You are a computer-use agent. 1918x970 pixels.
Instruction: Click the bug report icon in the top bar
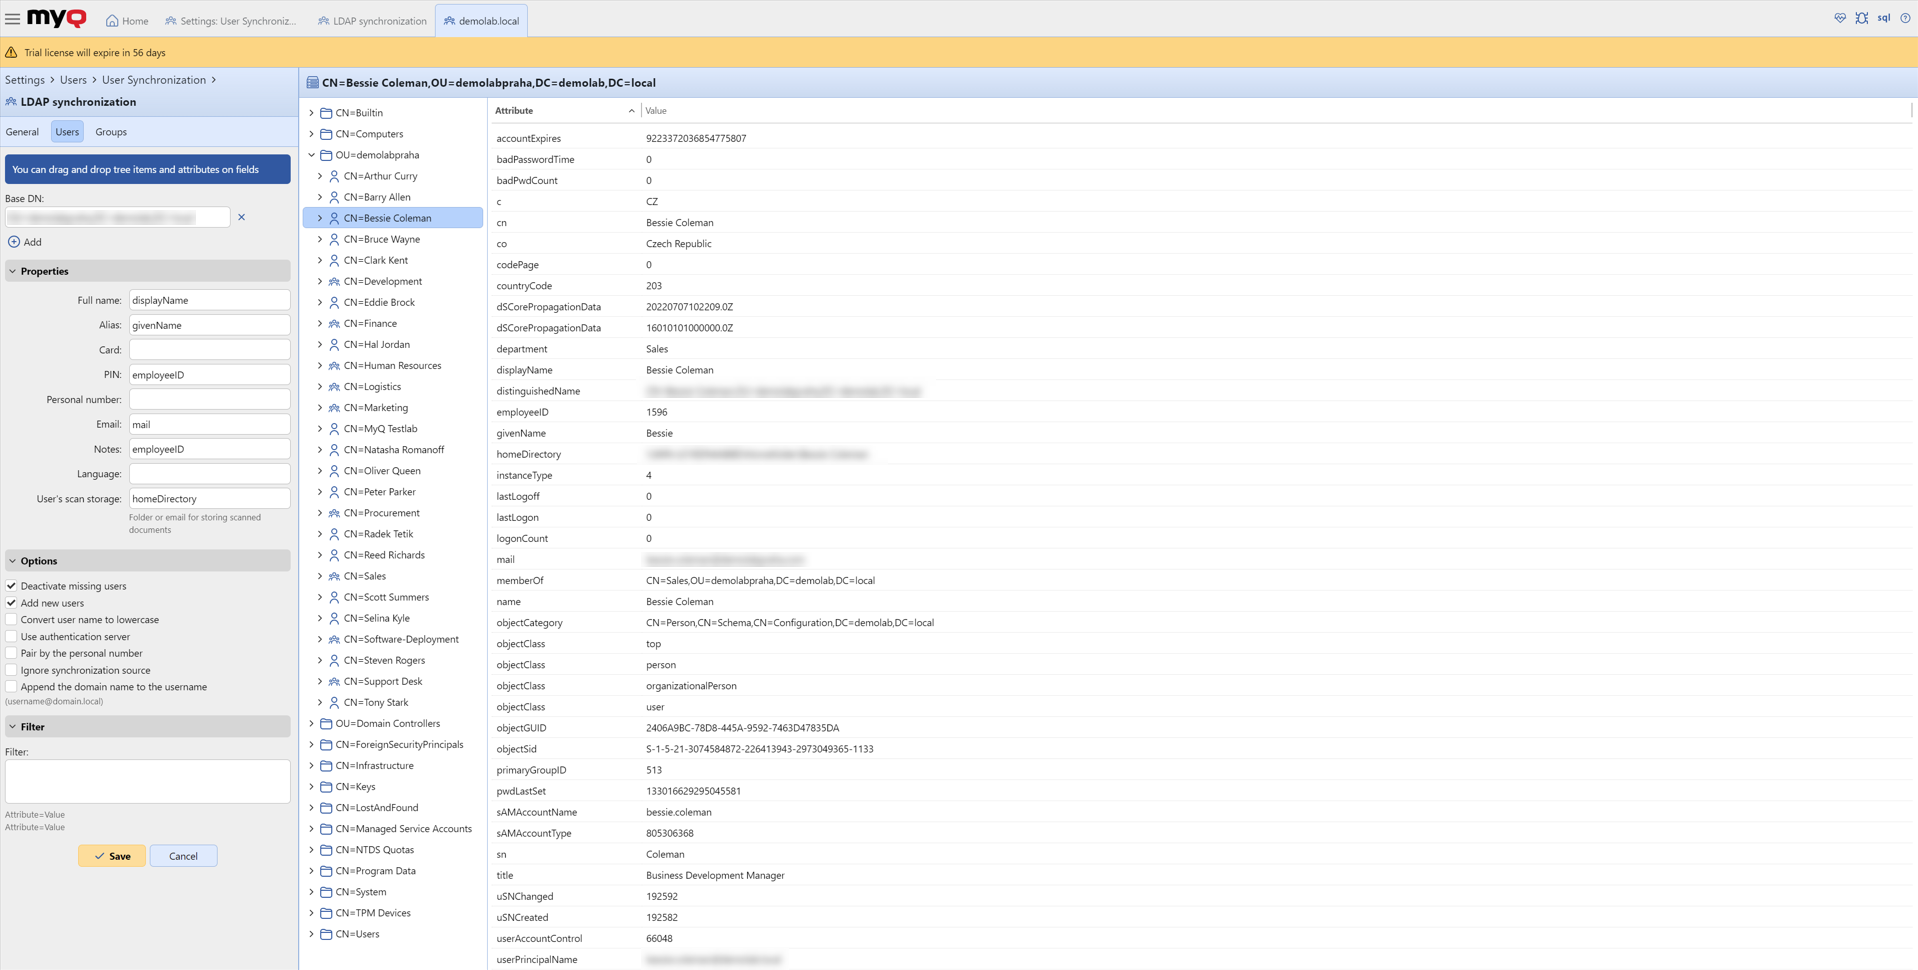point(1861,18)
